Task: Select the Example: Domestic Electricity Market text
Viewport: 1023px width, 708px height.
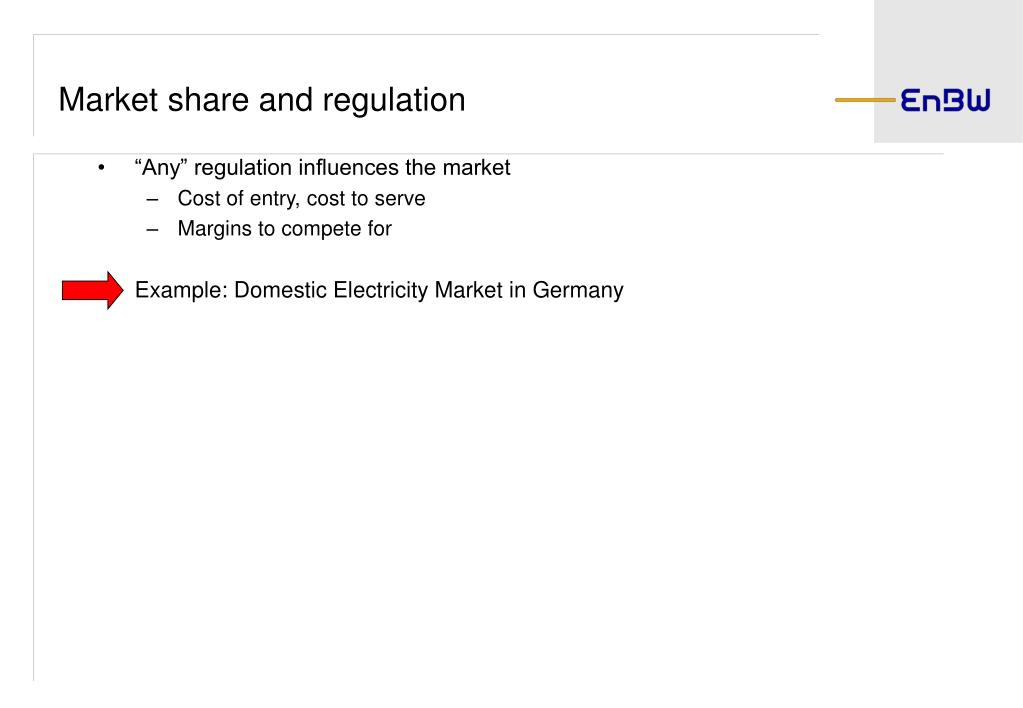Action: pyautogui.click(x=379, y=290)
